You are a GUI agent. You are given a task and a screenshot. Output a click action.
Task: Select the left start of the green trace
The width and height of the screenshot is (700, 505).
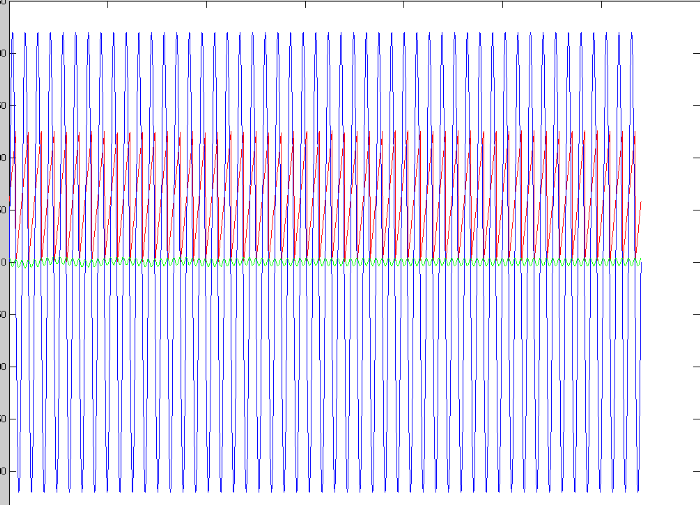[x=12, y=262]
